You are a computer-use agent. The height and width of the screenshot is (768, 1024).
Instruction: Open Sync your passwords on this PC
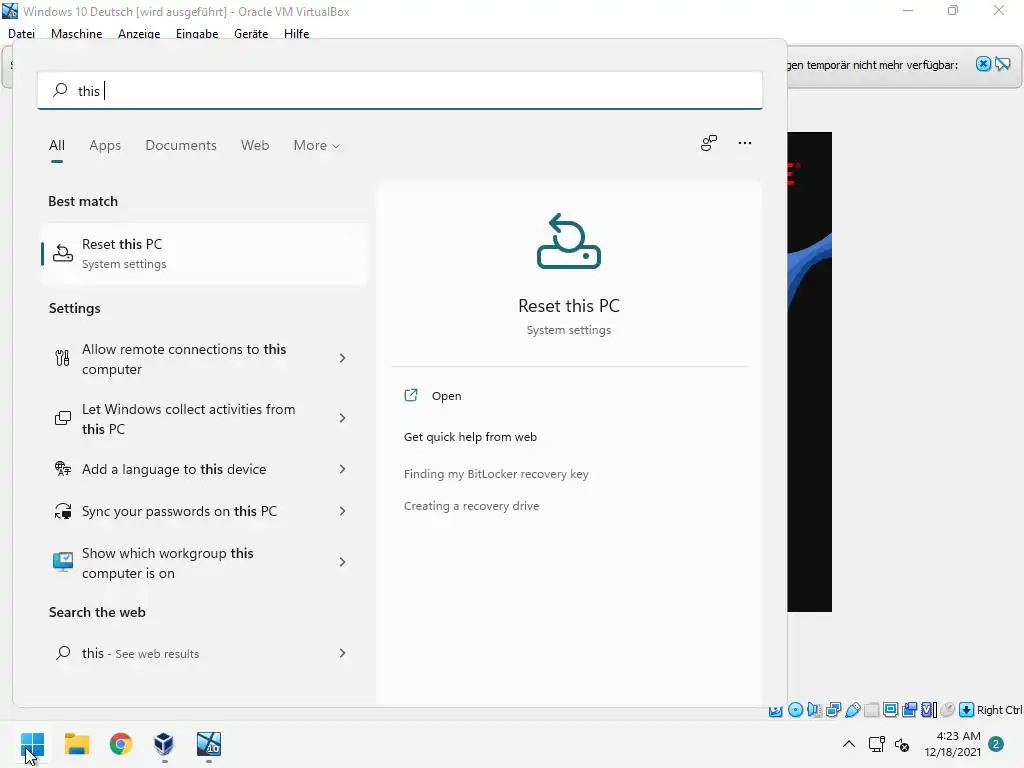pos(179,511)
